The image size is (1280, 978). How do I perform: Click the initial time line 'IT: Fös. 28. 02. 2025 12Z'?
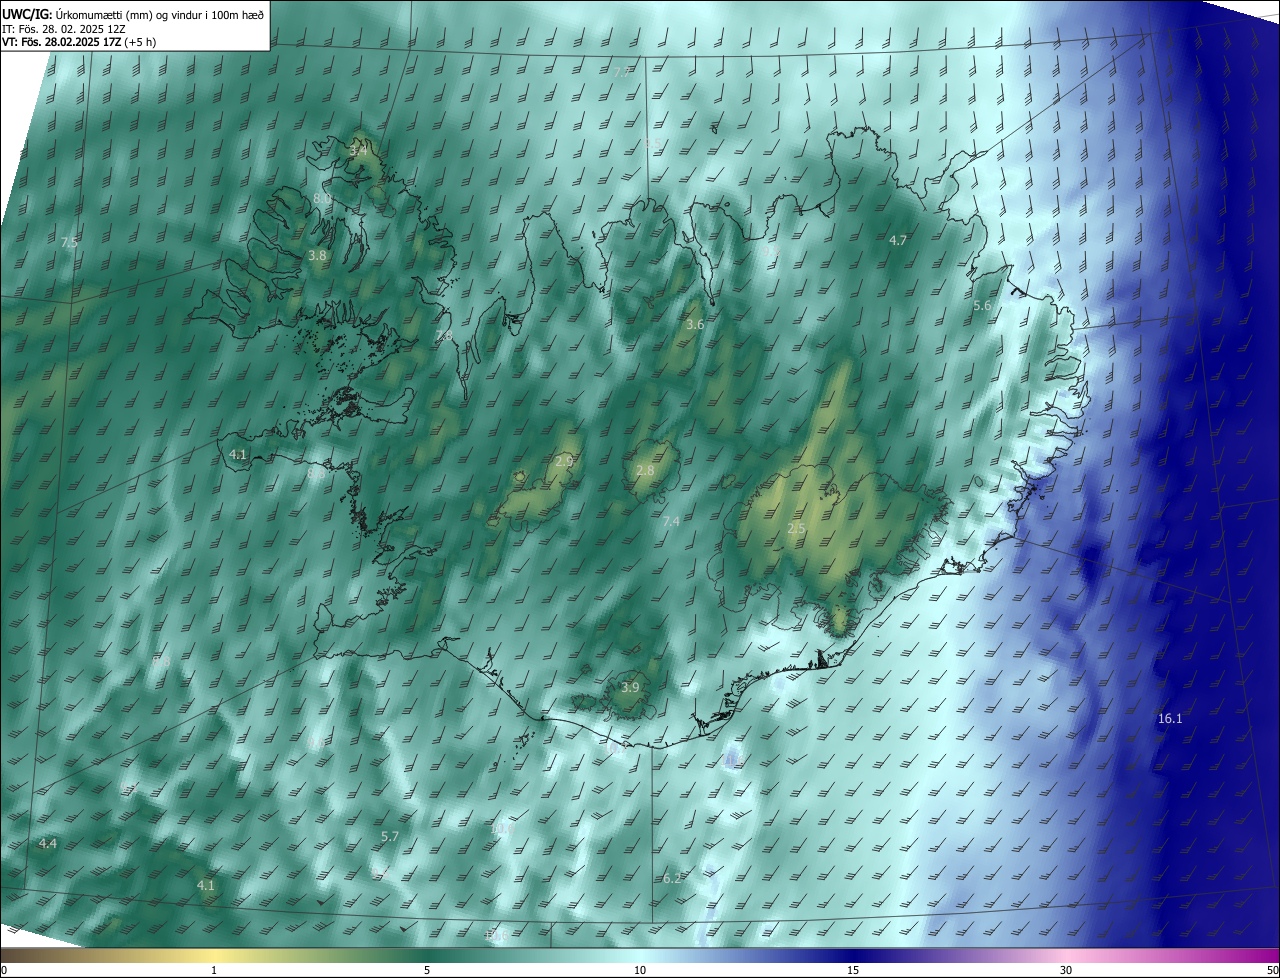pyautogui.click(x=64, y=29)
